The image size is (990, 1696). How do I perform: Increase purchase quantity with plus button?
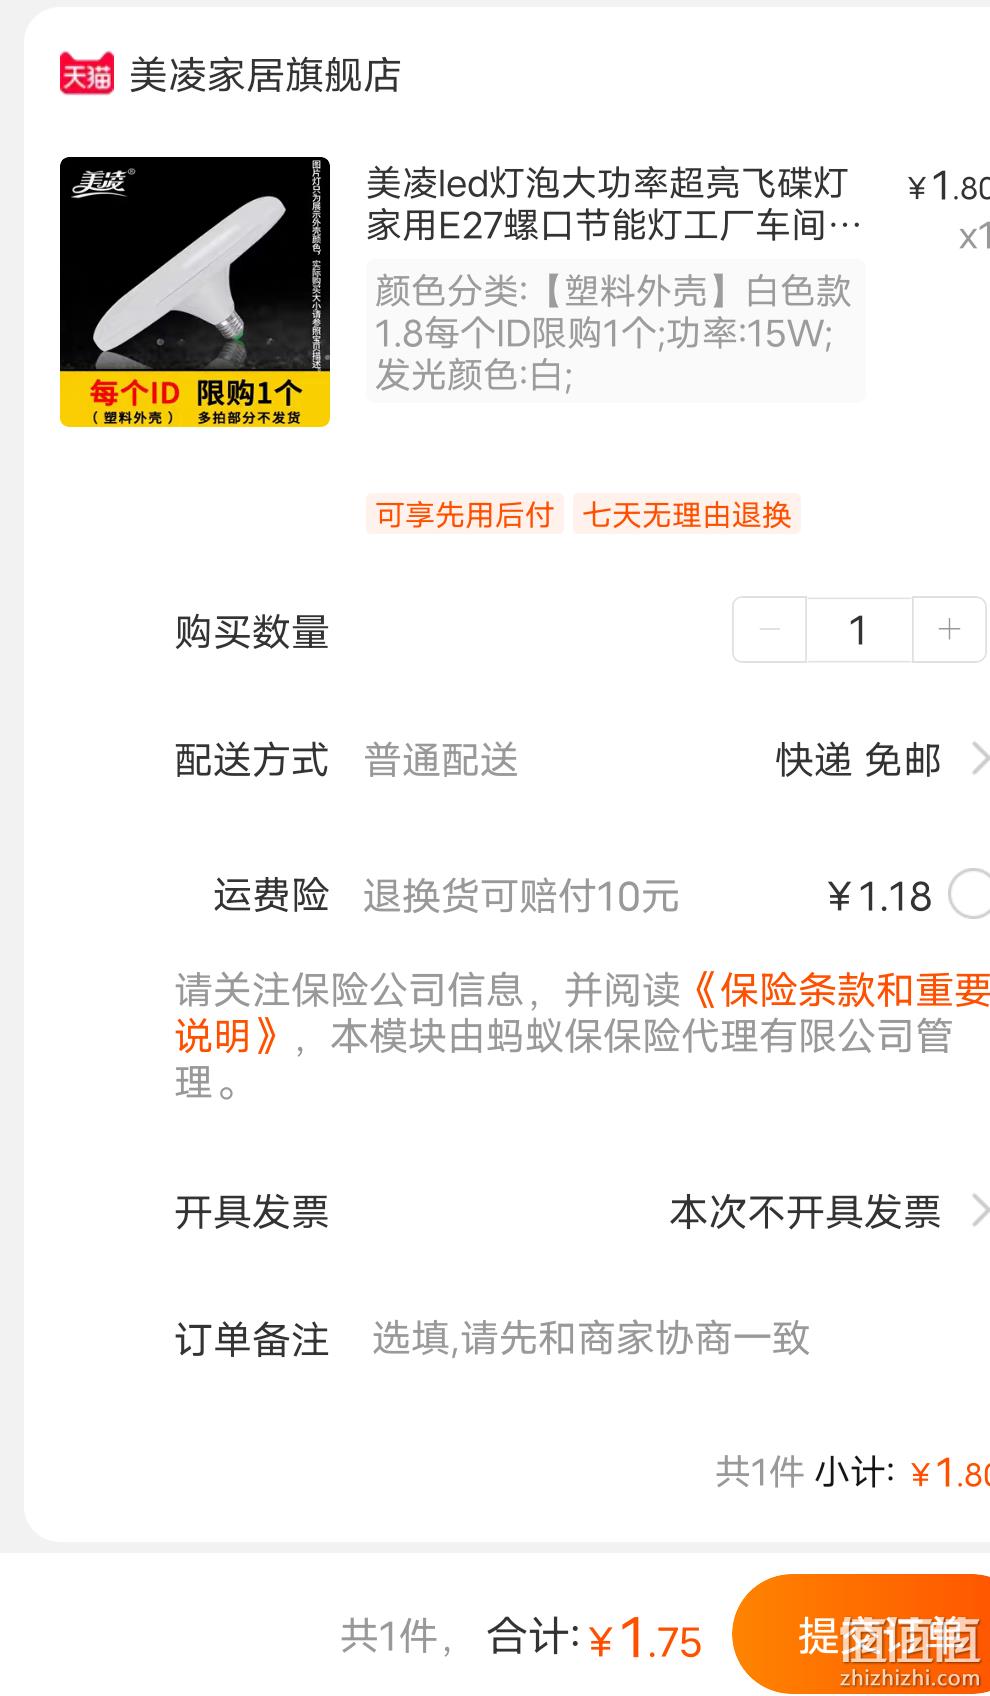[949, 629]
